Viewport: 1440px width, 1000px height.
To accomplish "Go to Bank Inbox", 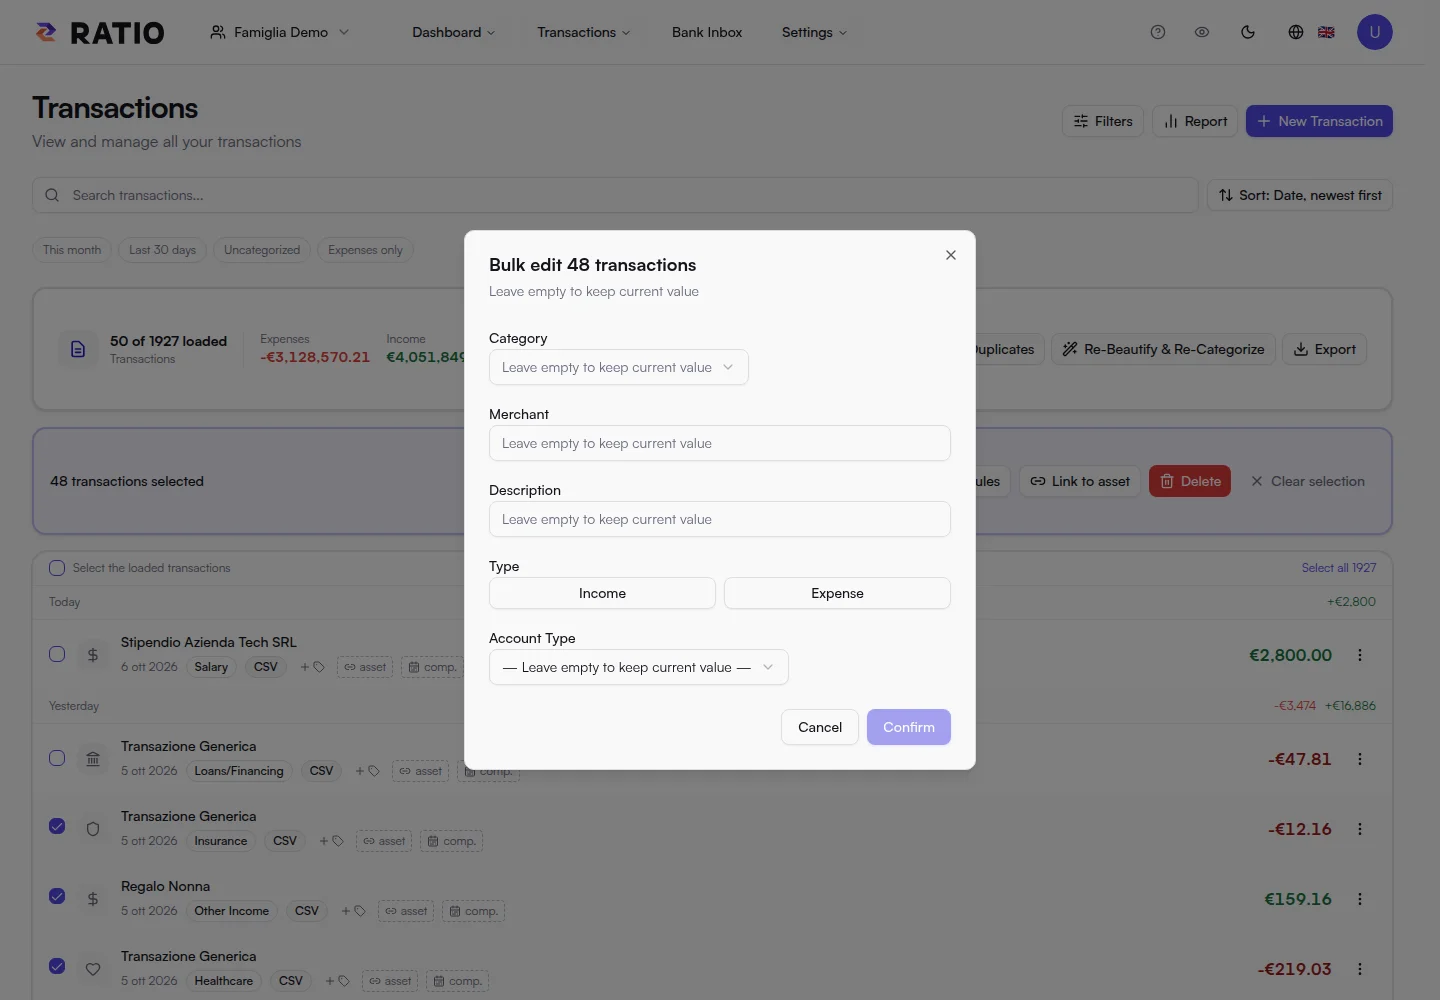I will 707,32.
